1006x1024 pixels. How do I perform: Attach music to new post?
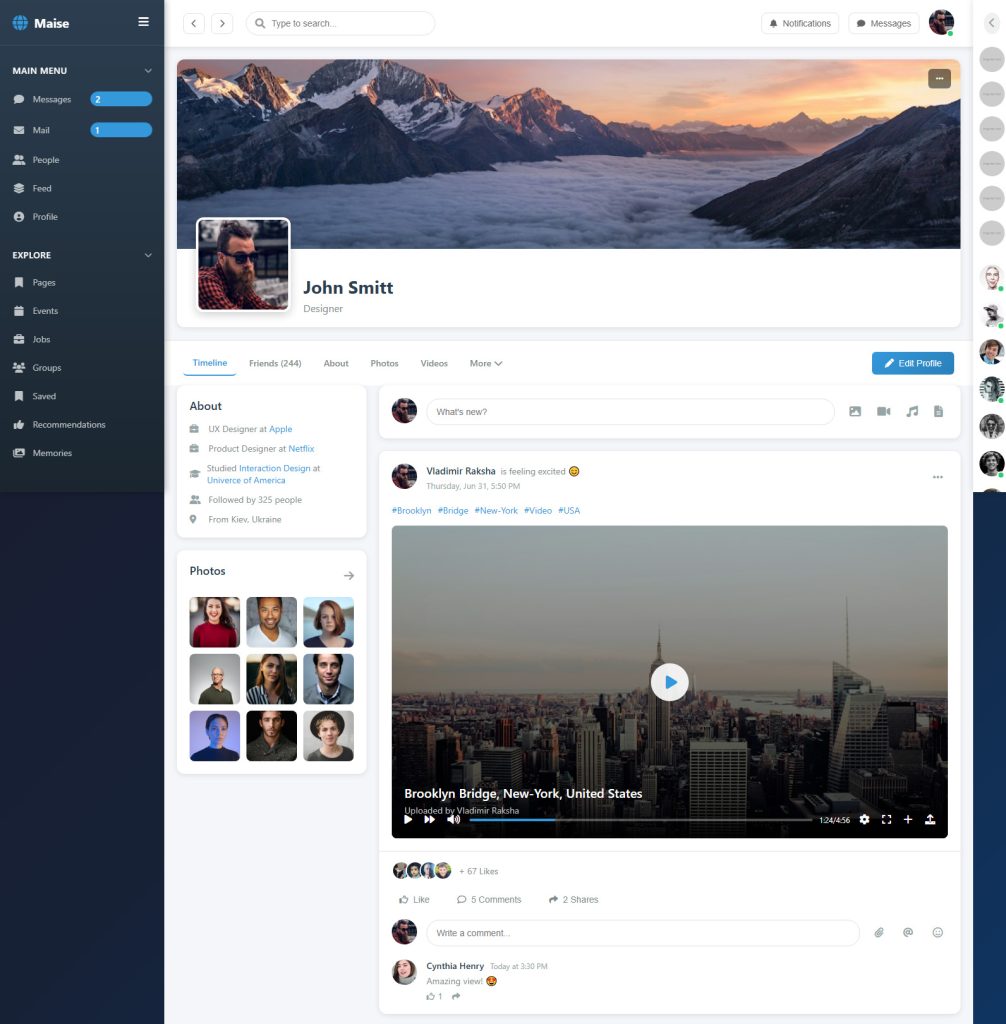click(912, 411)
